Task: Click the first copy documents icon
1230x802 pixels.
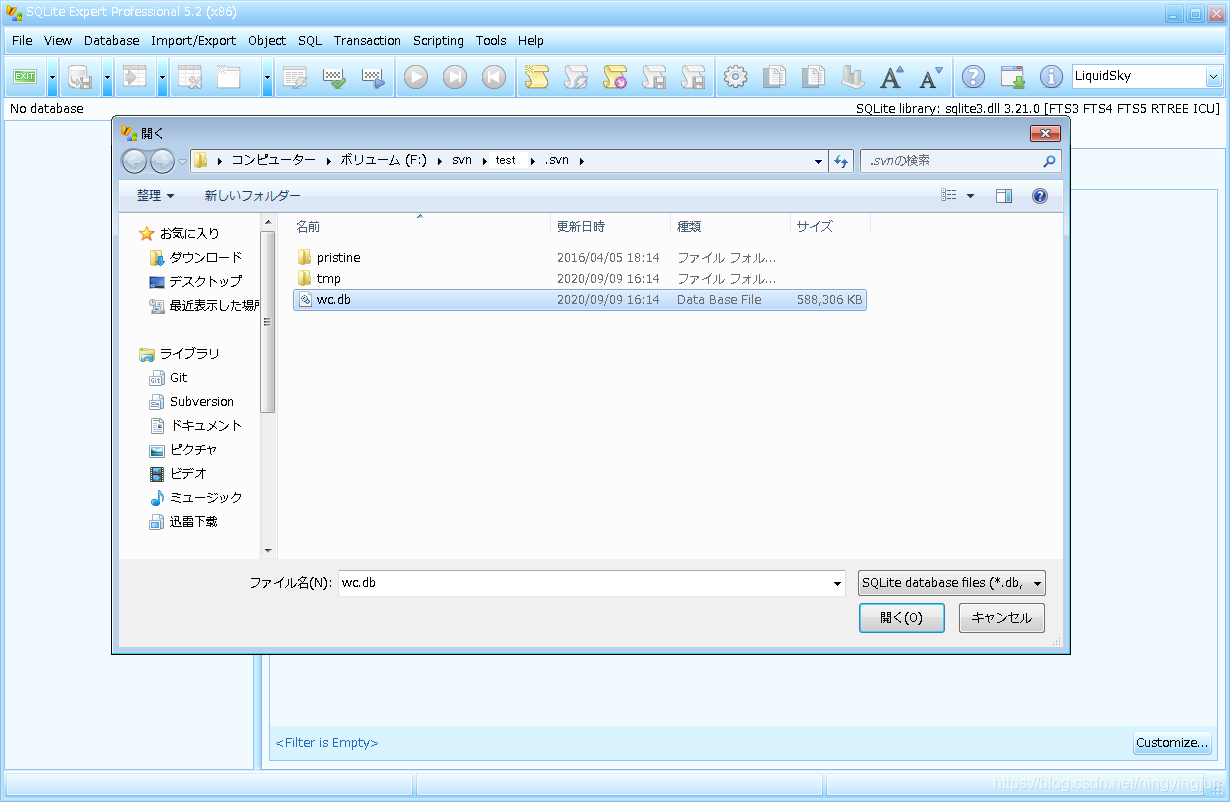Action: coord(775,77)
